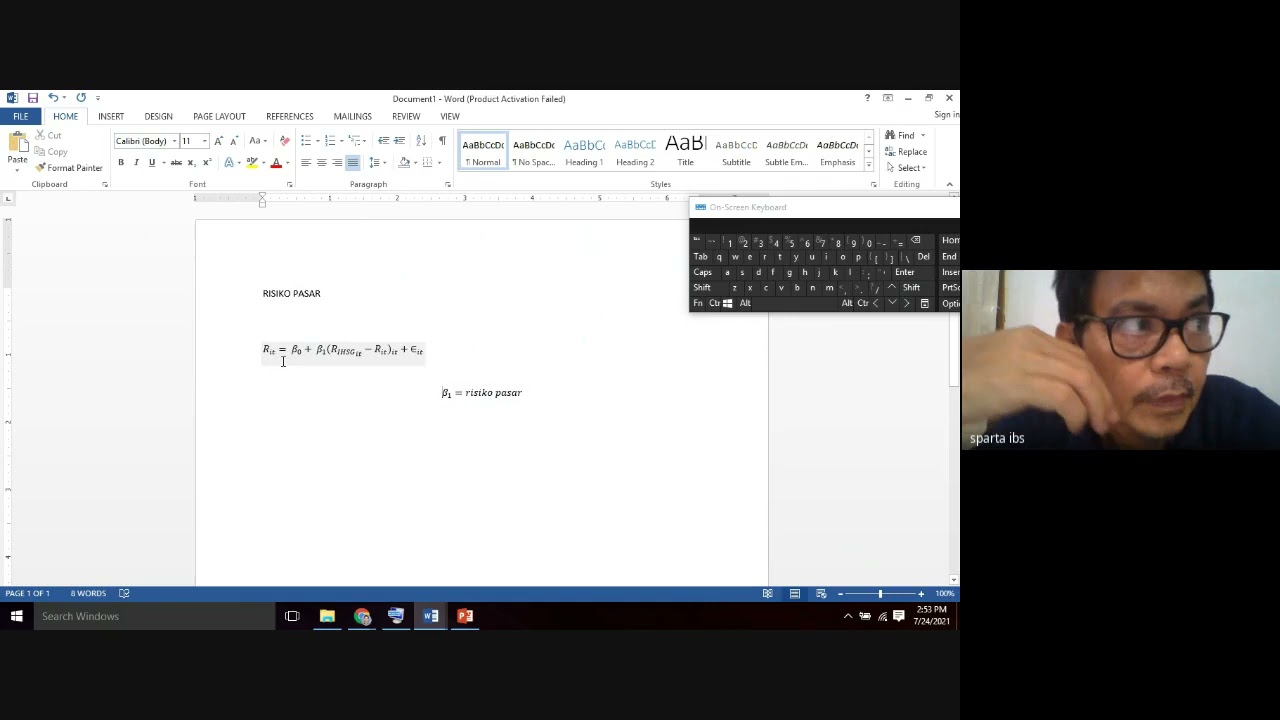Apply the Title style
The width and height of the screenshot is (1280, 720).
(x=685, y=151)
